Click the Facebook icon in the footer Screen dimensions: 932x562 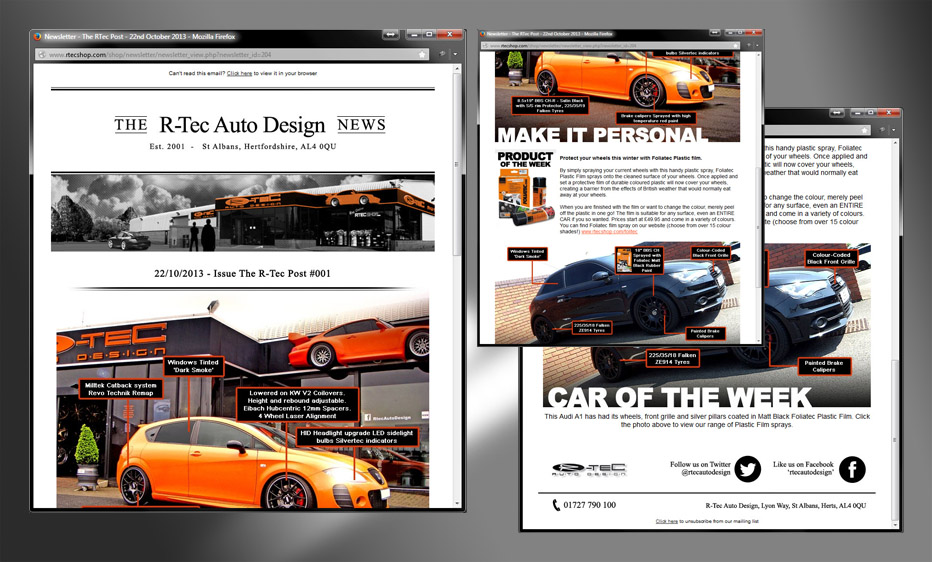pyautogui.click(x=852, y=469)
